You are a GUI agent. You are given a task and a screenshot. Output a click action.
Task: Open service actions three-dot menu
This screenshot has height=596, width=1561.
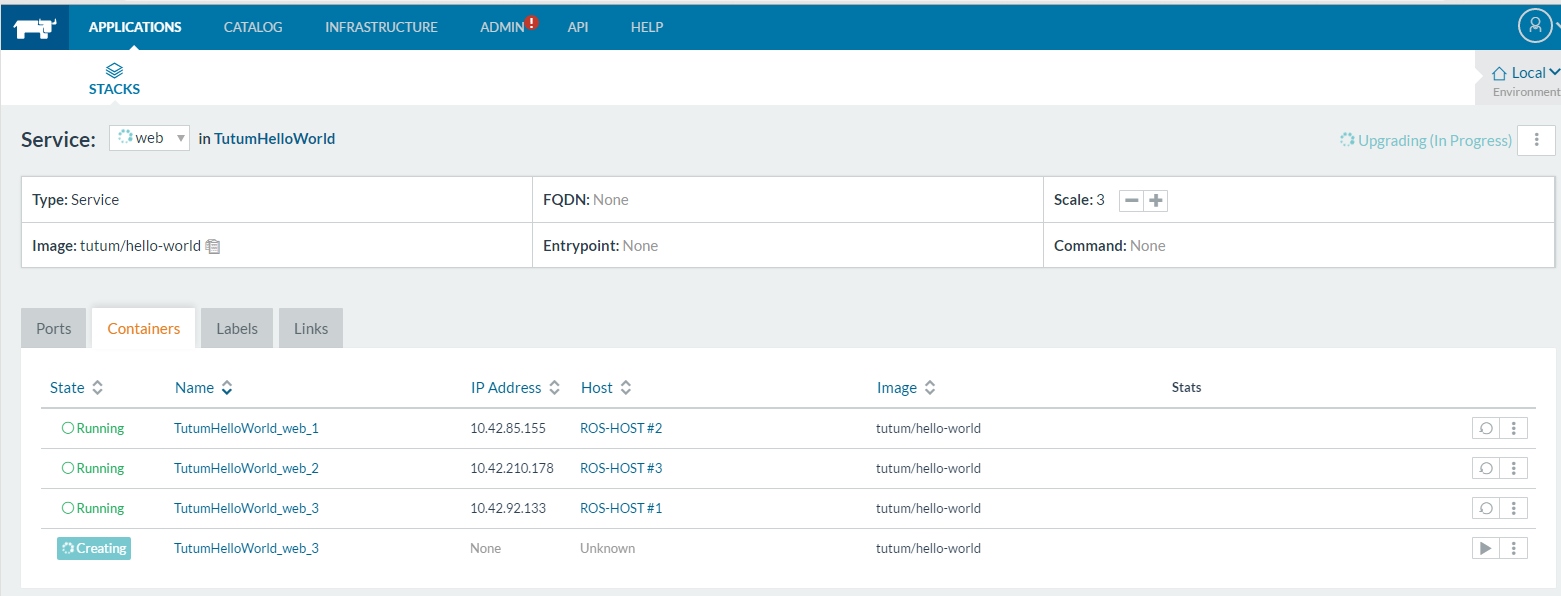tap(1536, 140)
